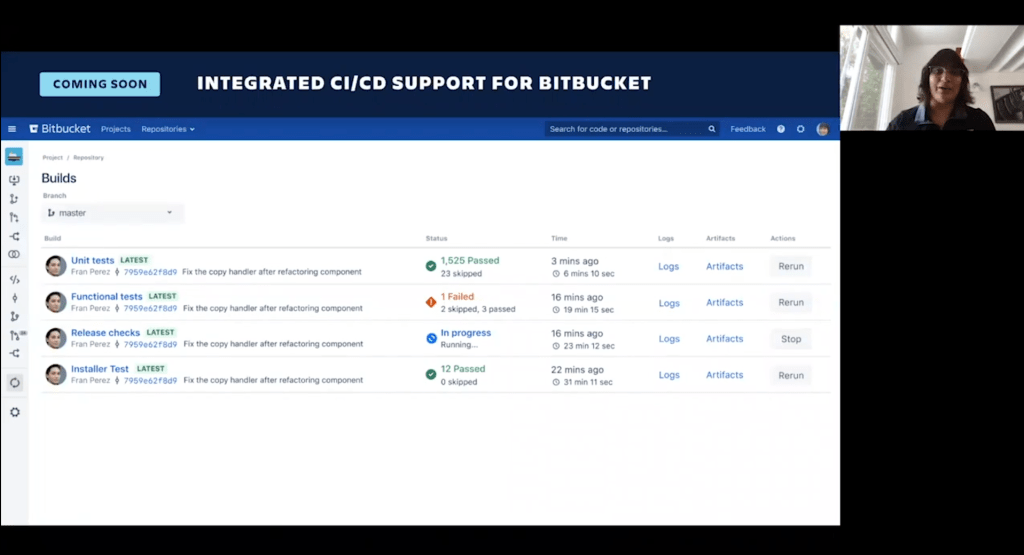Click the Feedback link in header
This screenshot has height=555, width=1024.
(x=748, y=129)
